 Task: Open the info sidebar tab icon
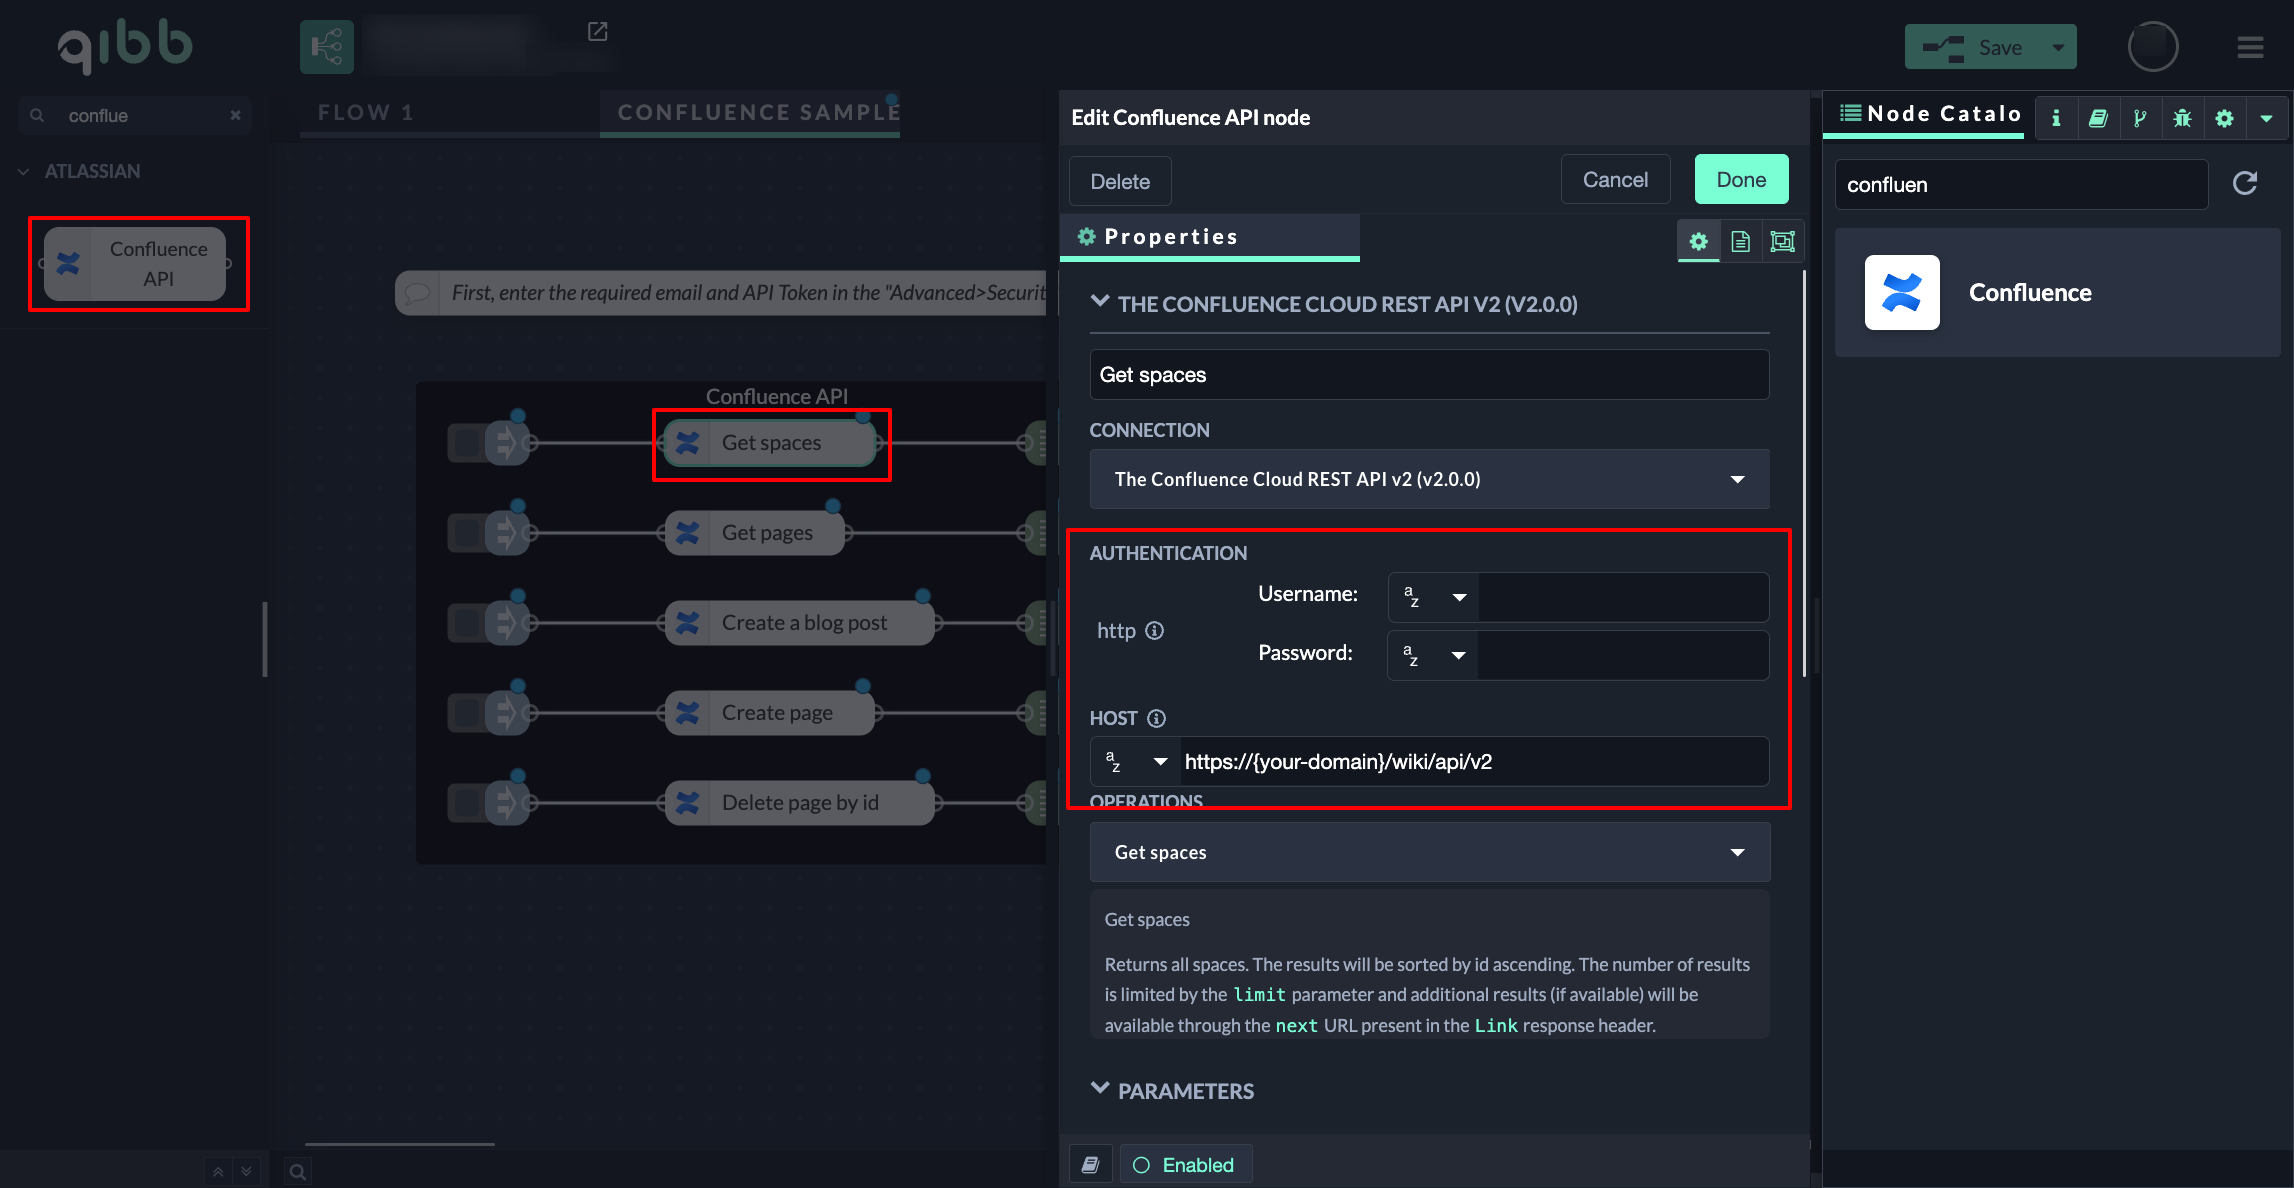[x=2056, y=118]
